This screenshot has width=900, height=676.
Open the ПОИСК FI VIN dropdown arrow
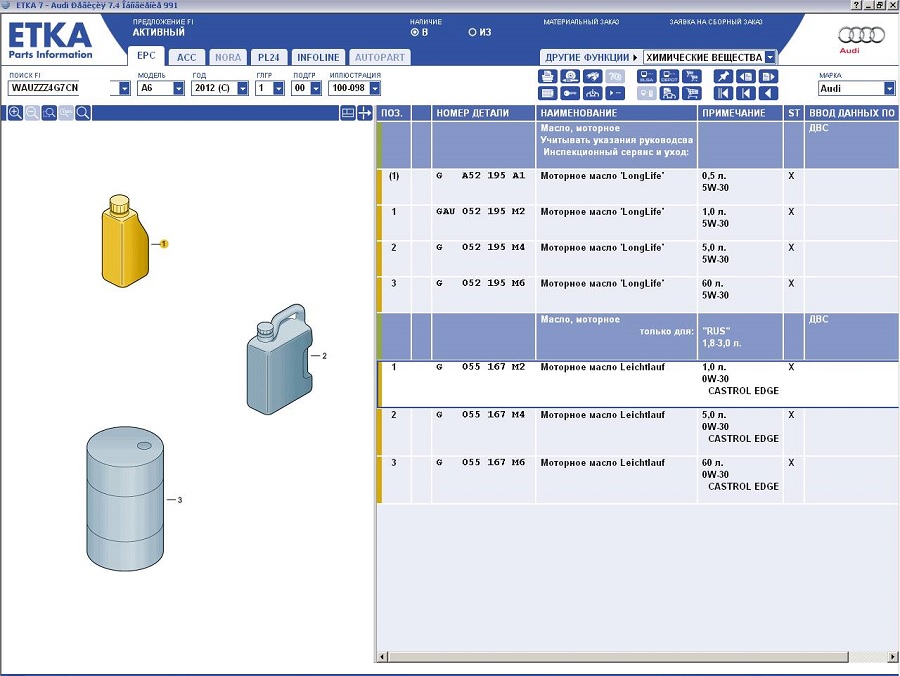coord(125,88)
